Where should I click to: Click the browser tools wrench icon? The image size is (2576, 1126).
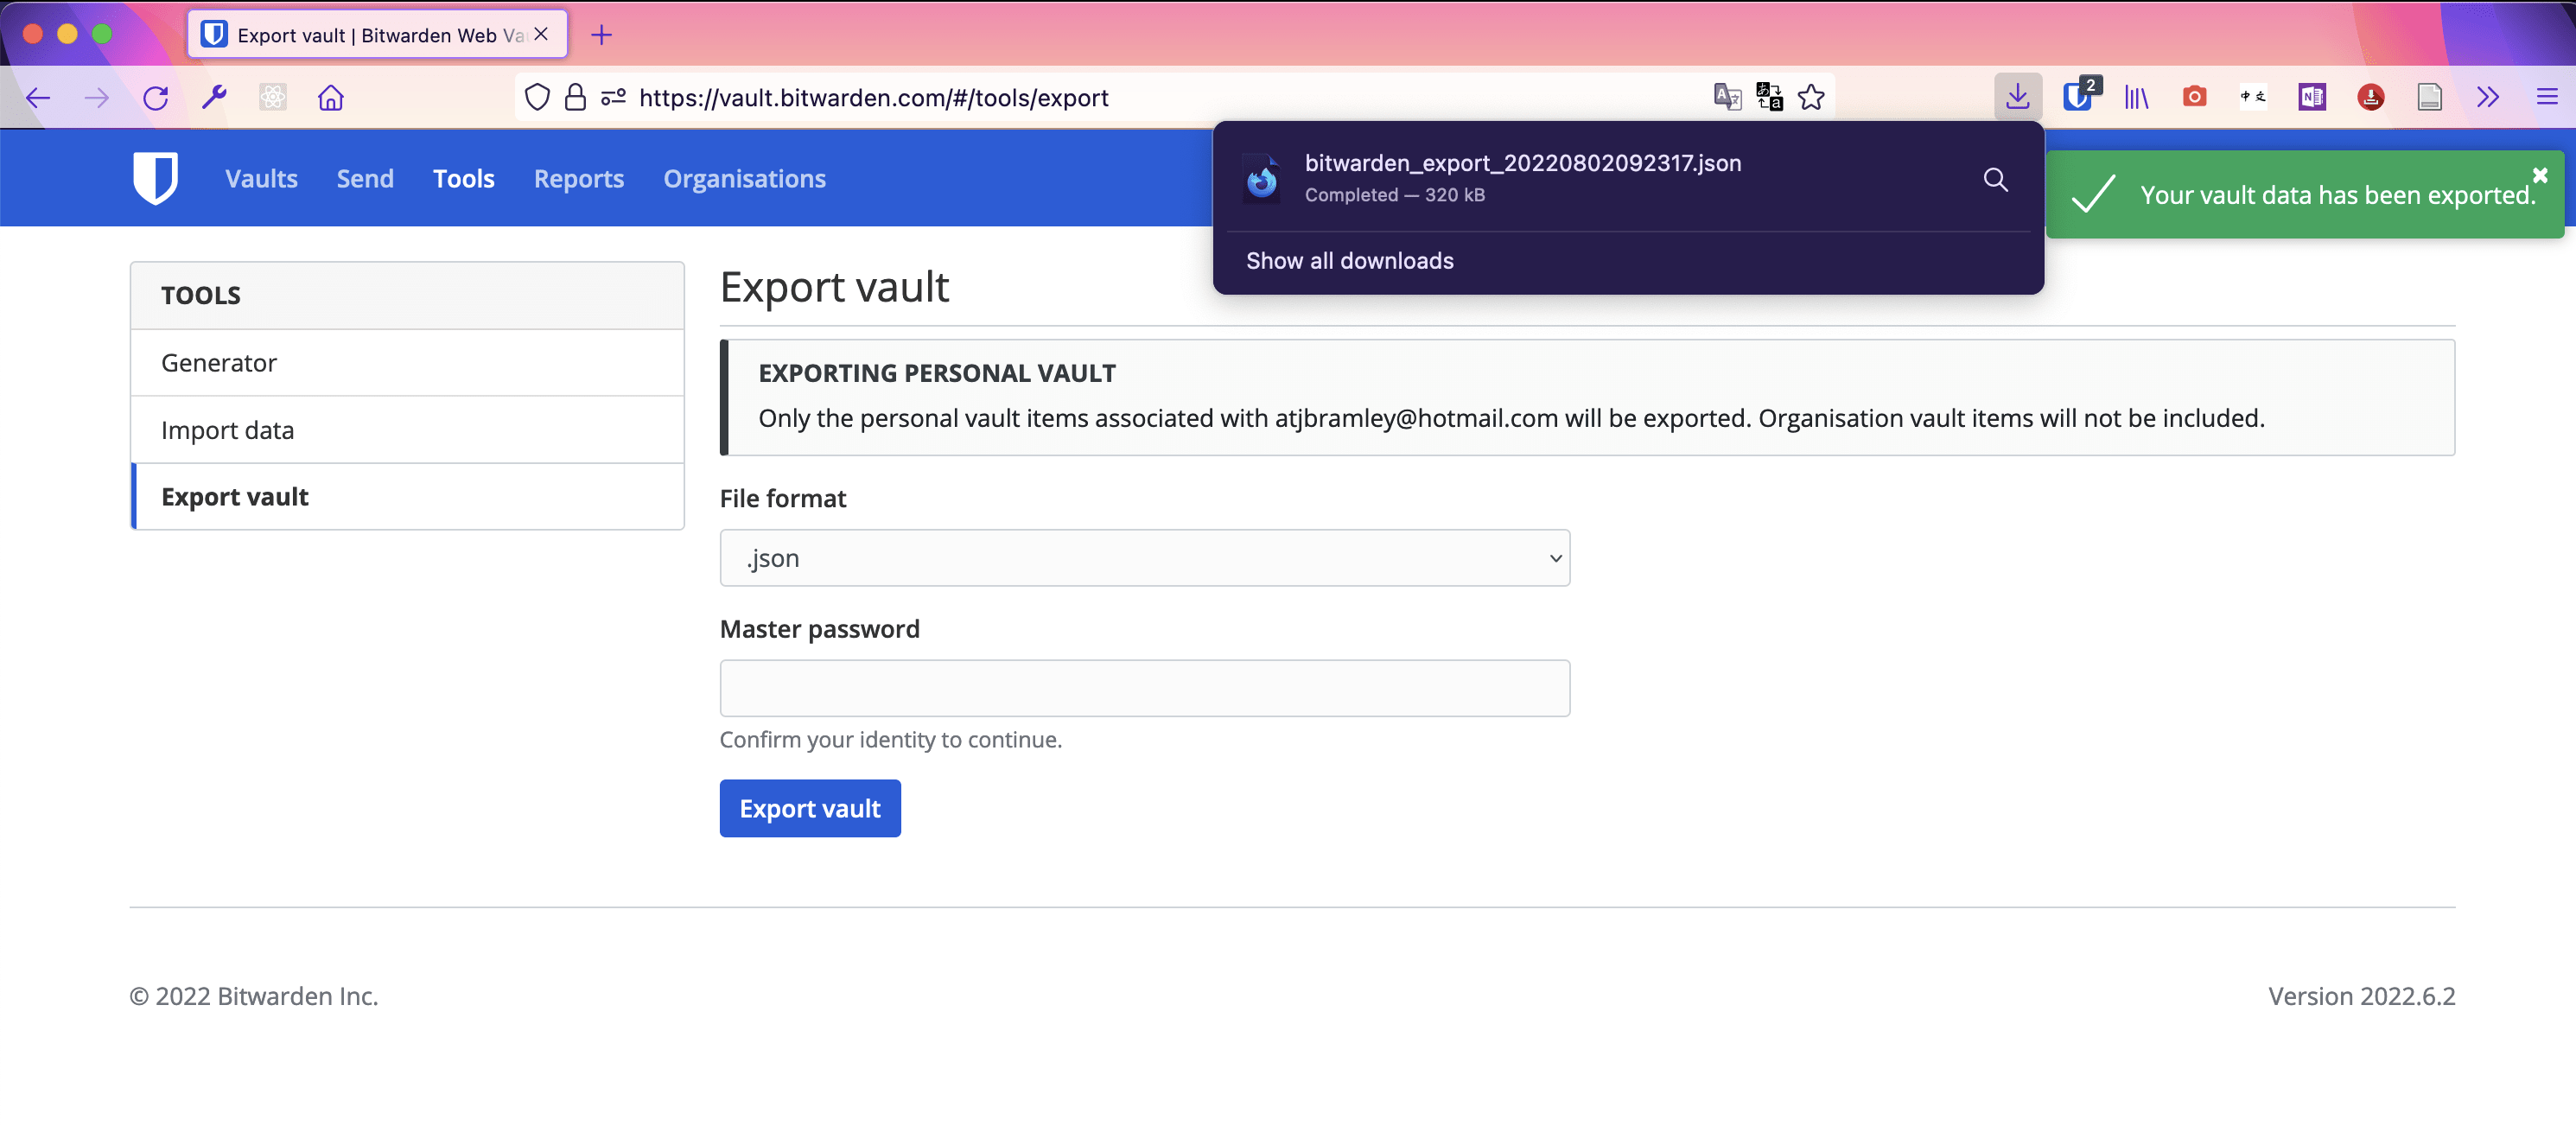tap(215, 99)
